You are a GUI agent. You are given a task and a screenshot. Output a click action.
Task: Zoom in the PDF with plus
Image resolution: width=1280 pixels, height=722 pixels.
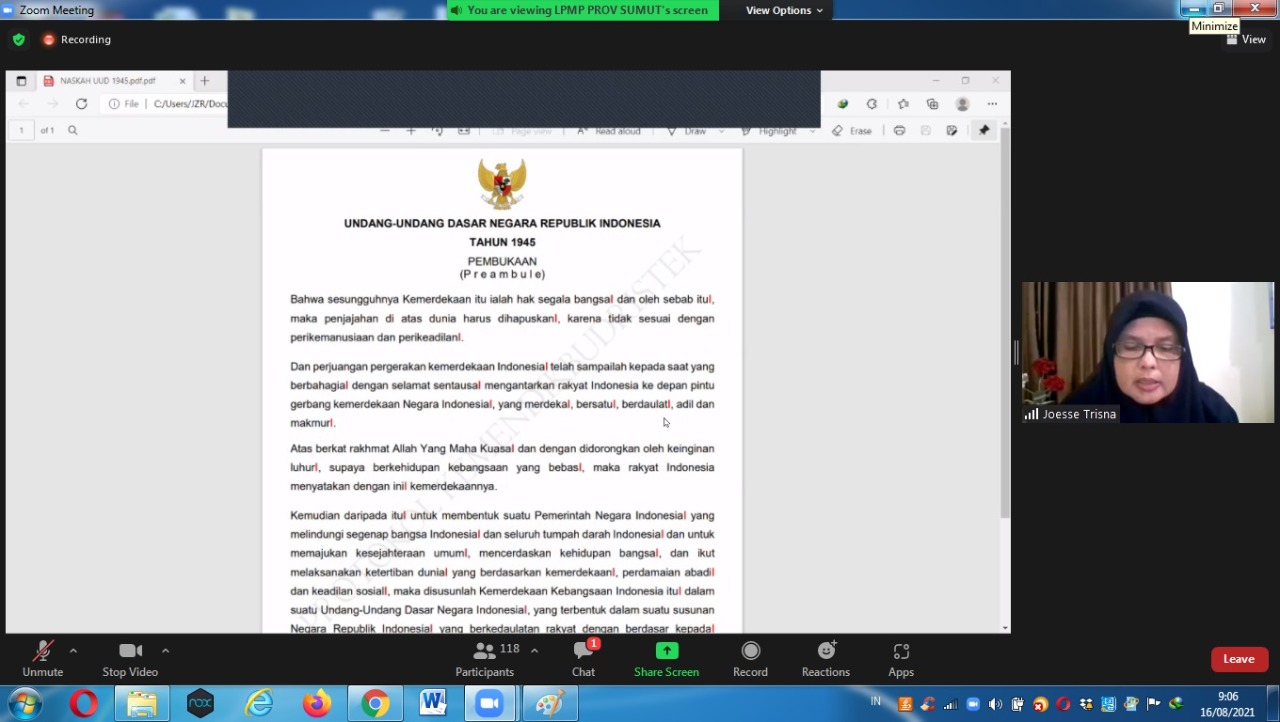(410, 131)
